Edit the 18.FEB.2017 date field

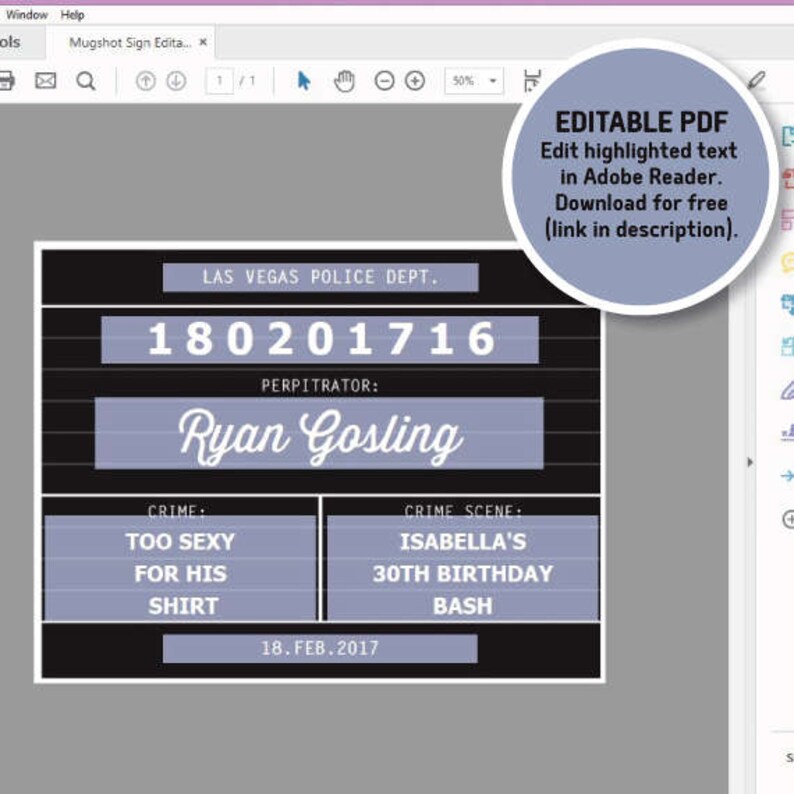tap(320, 649)
